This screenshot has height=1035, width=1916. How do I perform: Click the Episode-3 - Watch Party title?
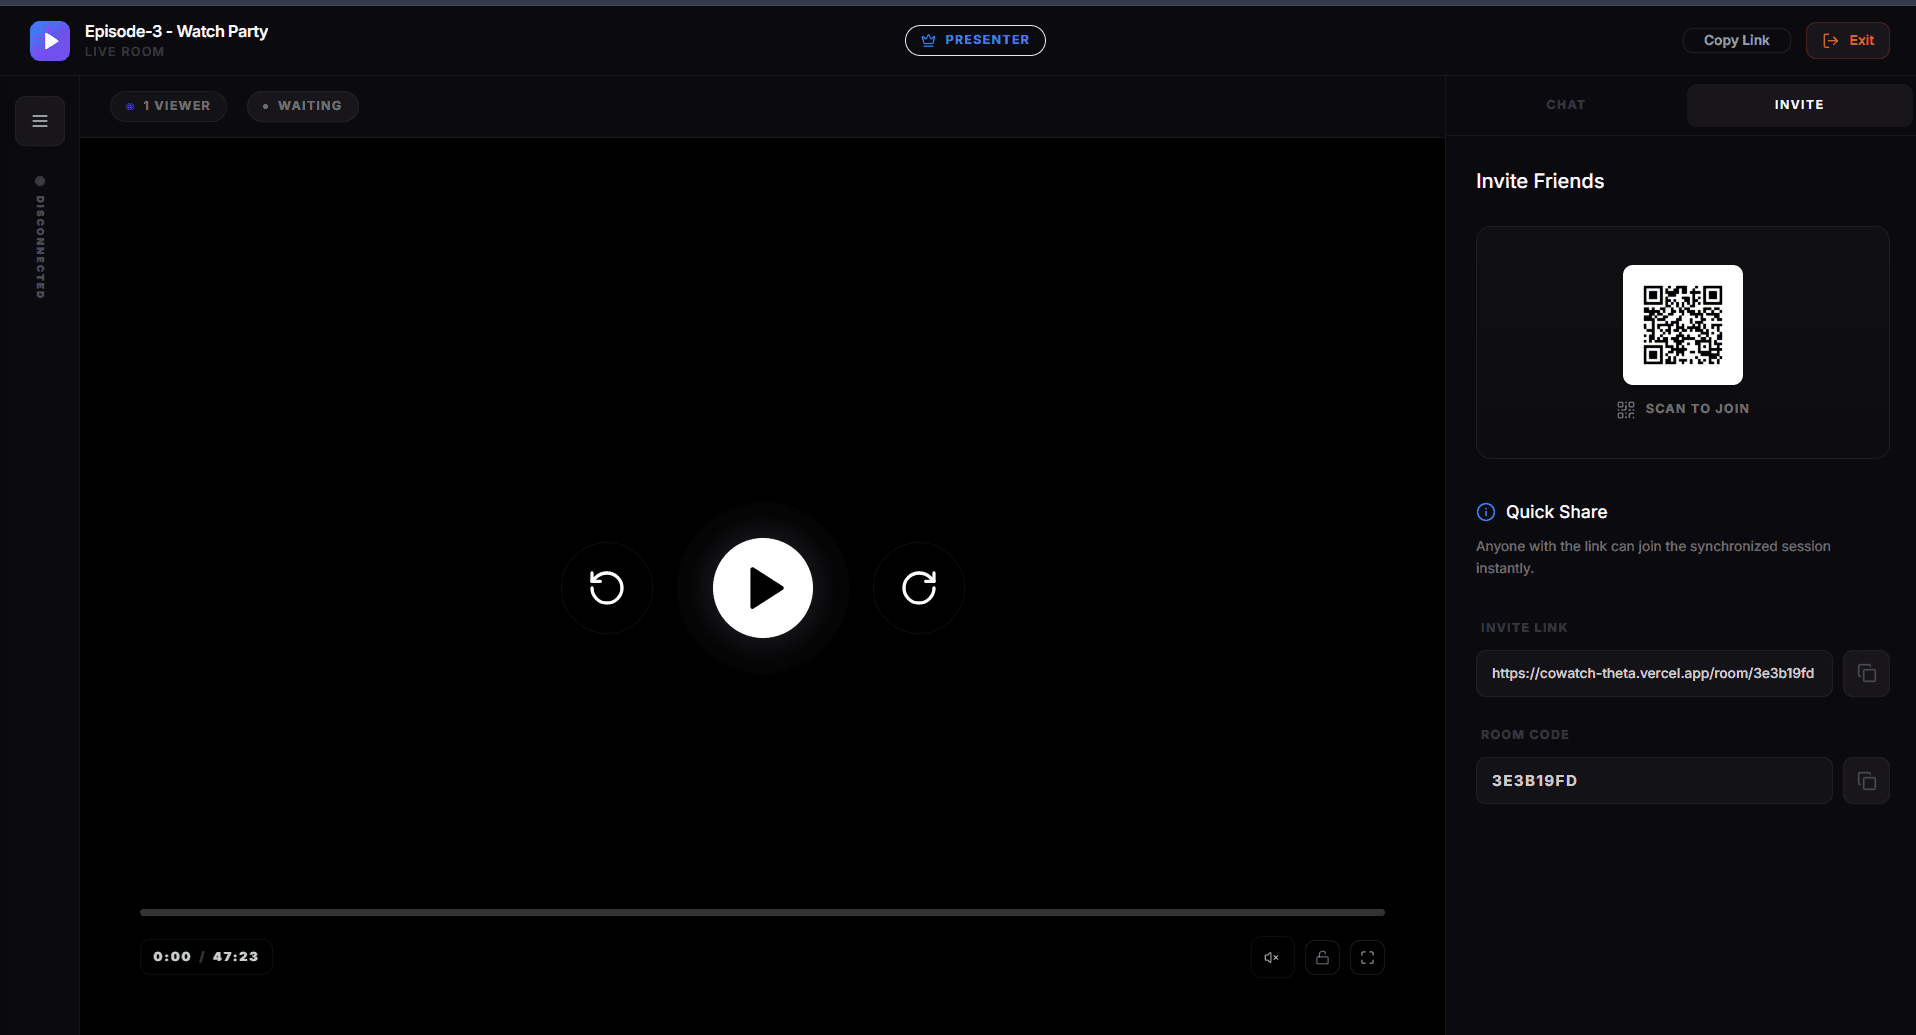point(176,31)
